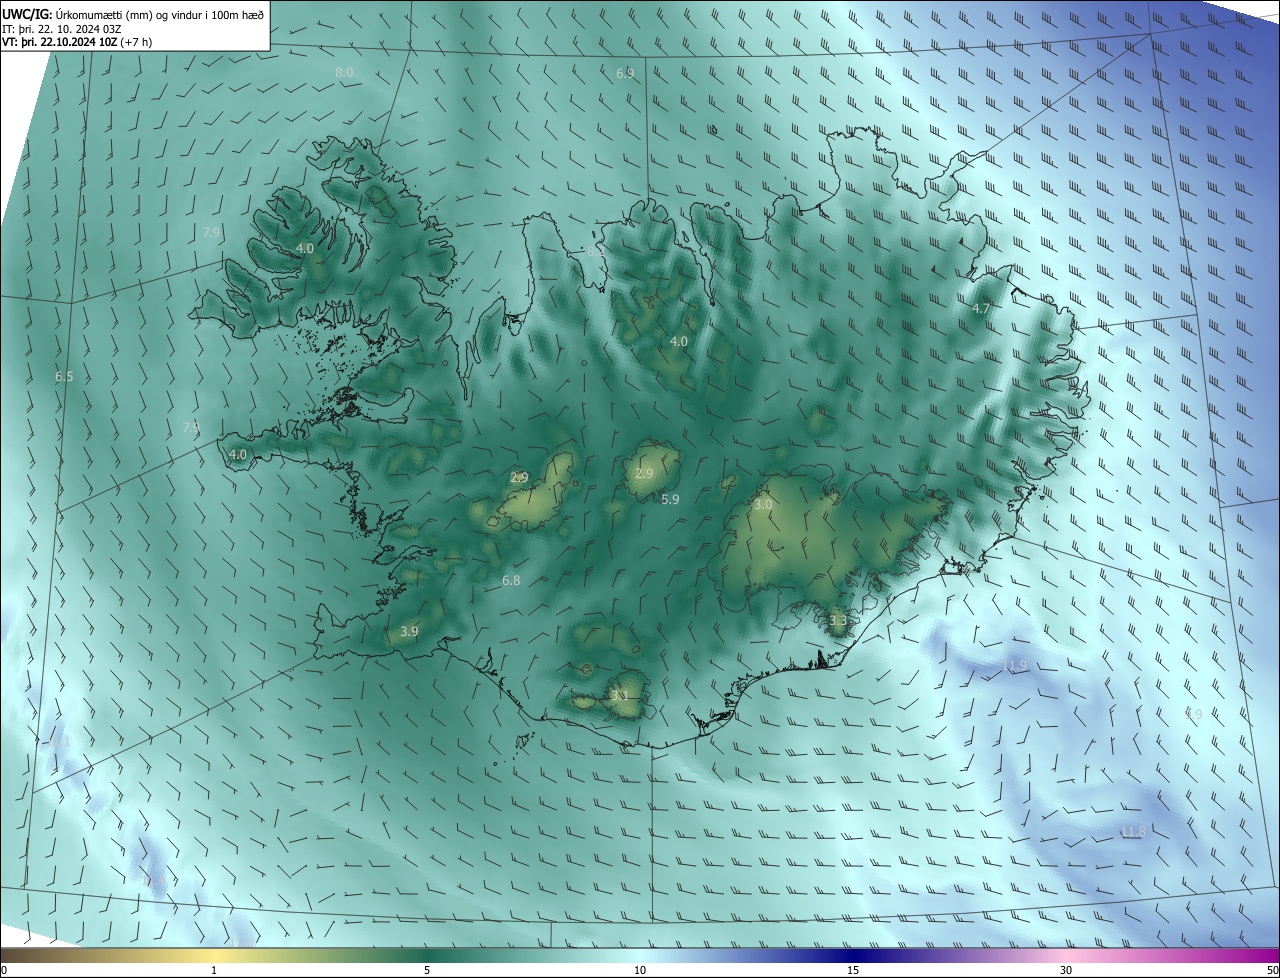1280x978 pixels.
Task: Click the 2.9 value on Hofsjökull glacier
Action: point(644,474)
